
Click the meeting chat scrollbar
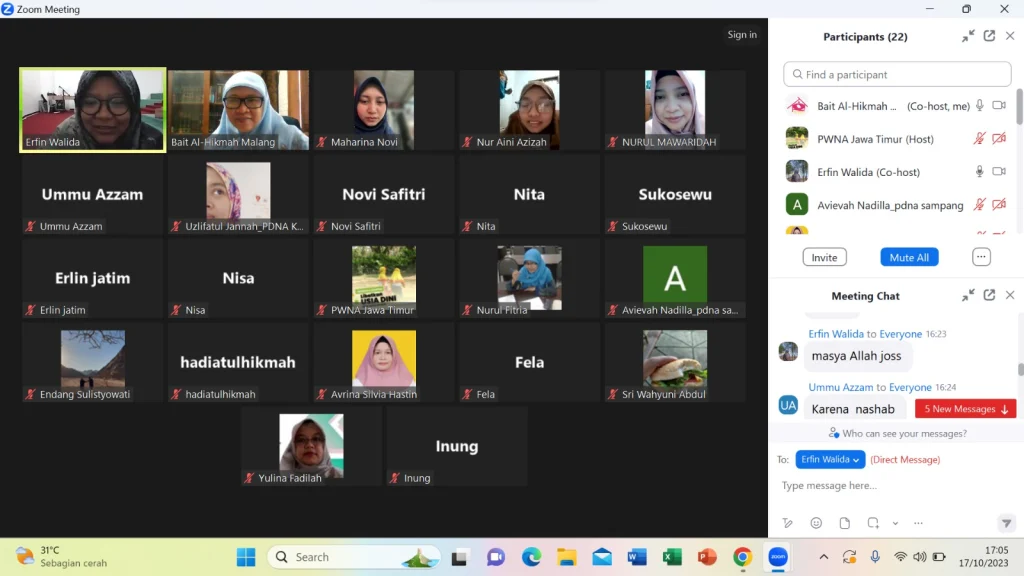(1020, 369)
